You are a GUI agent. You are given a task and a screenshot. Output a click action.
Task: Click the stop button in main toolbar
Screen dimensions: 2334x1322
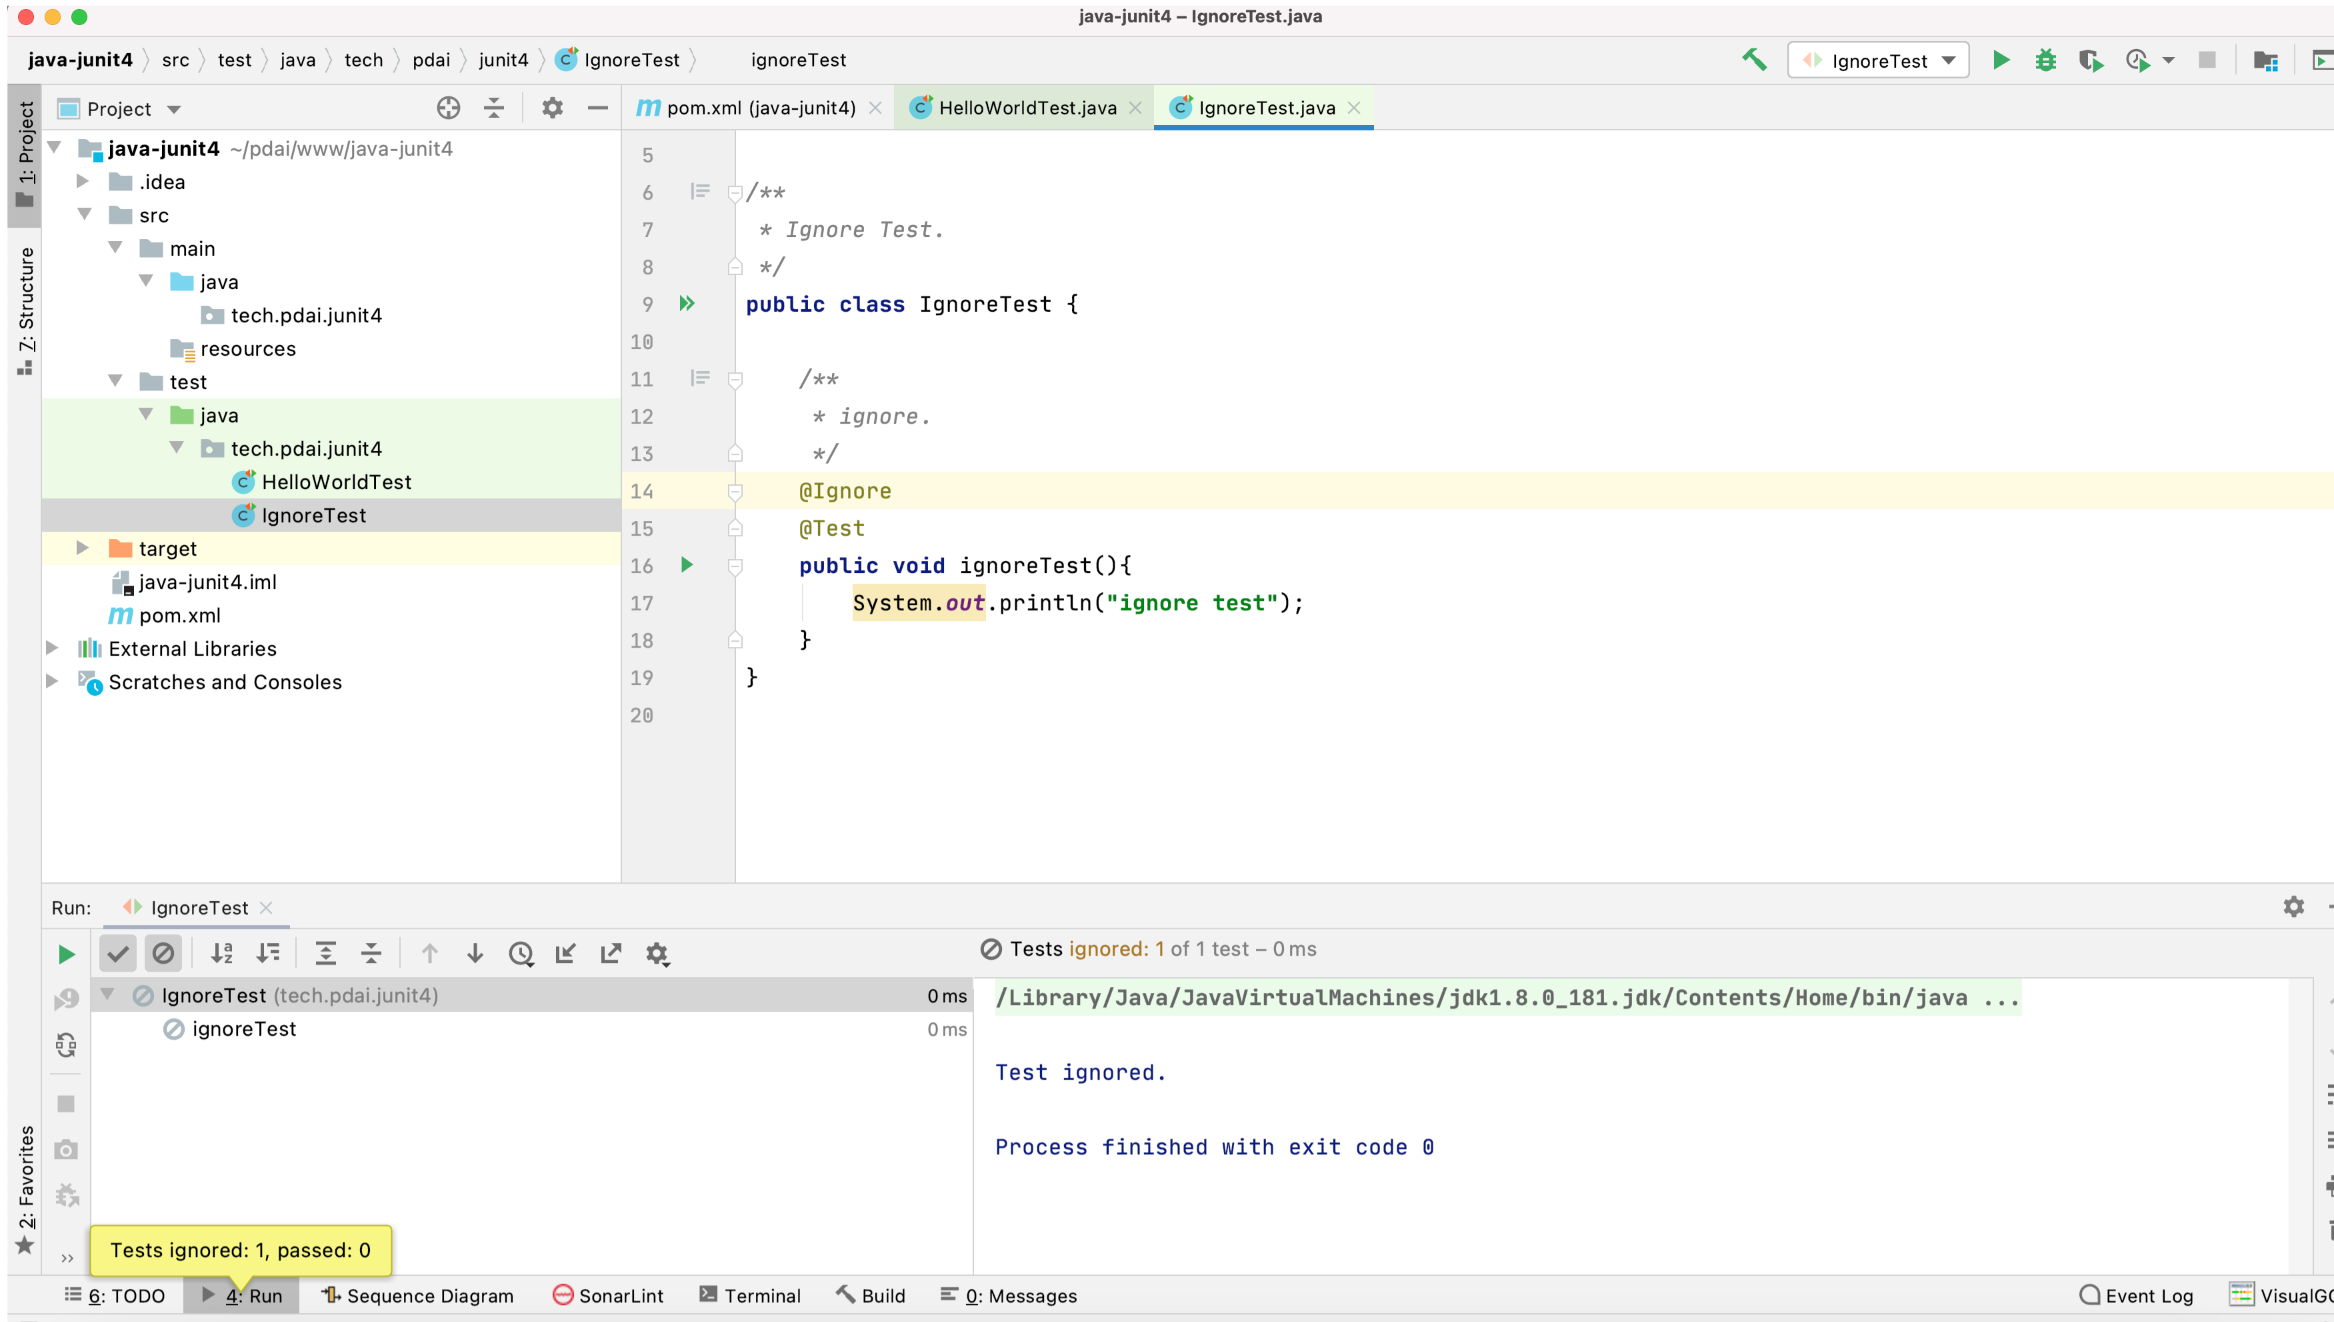tap(2207, 60)
